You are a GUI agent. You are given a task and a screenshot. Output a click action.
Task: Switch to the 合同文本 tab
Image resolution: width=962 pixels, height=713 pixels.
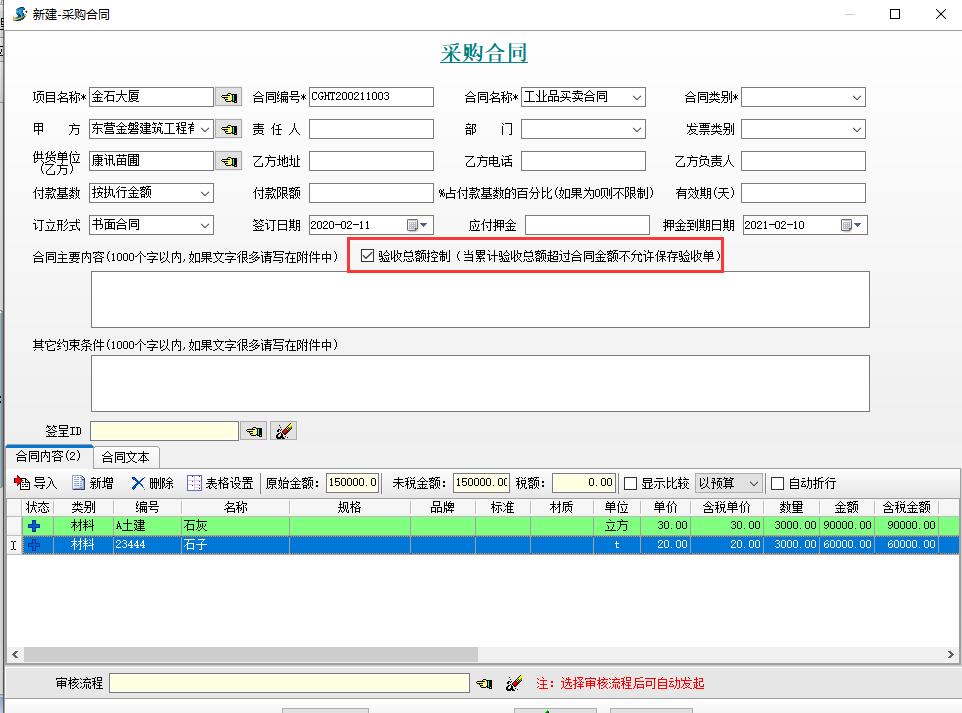(x=125, y=457)
